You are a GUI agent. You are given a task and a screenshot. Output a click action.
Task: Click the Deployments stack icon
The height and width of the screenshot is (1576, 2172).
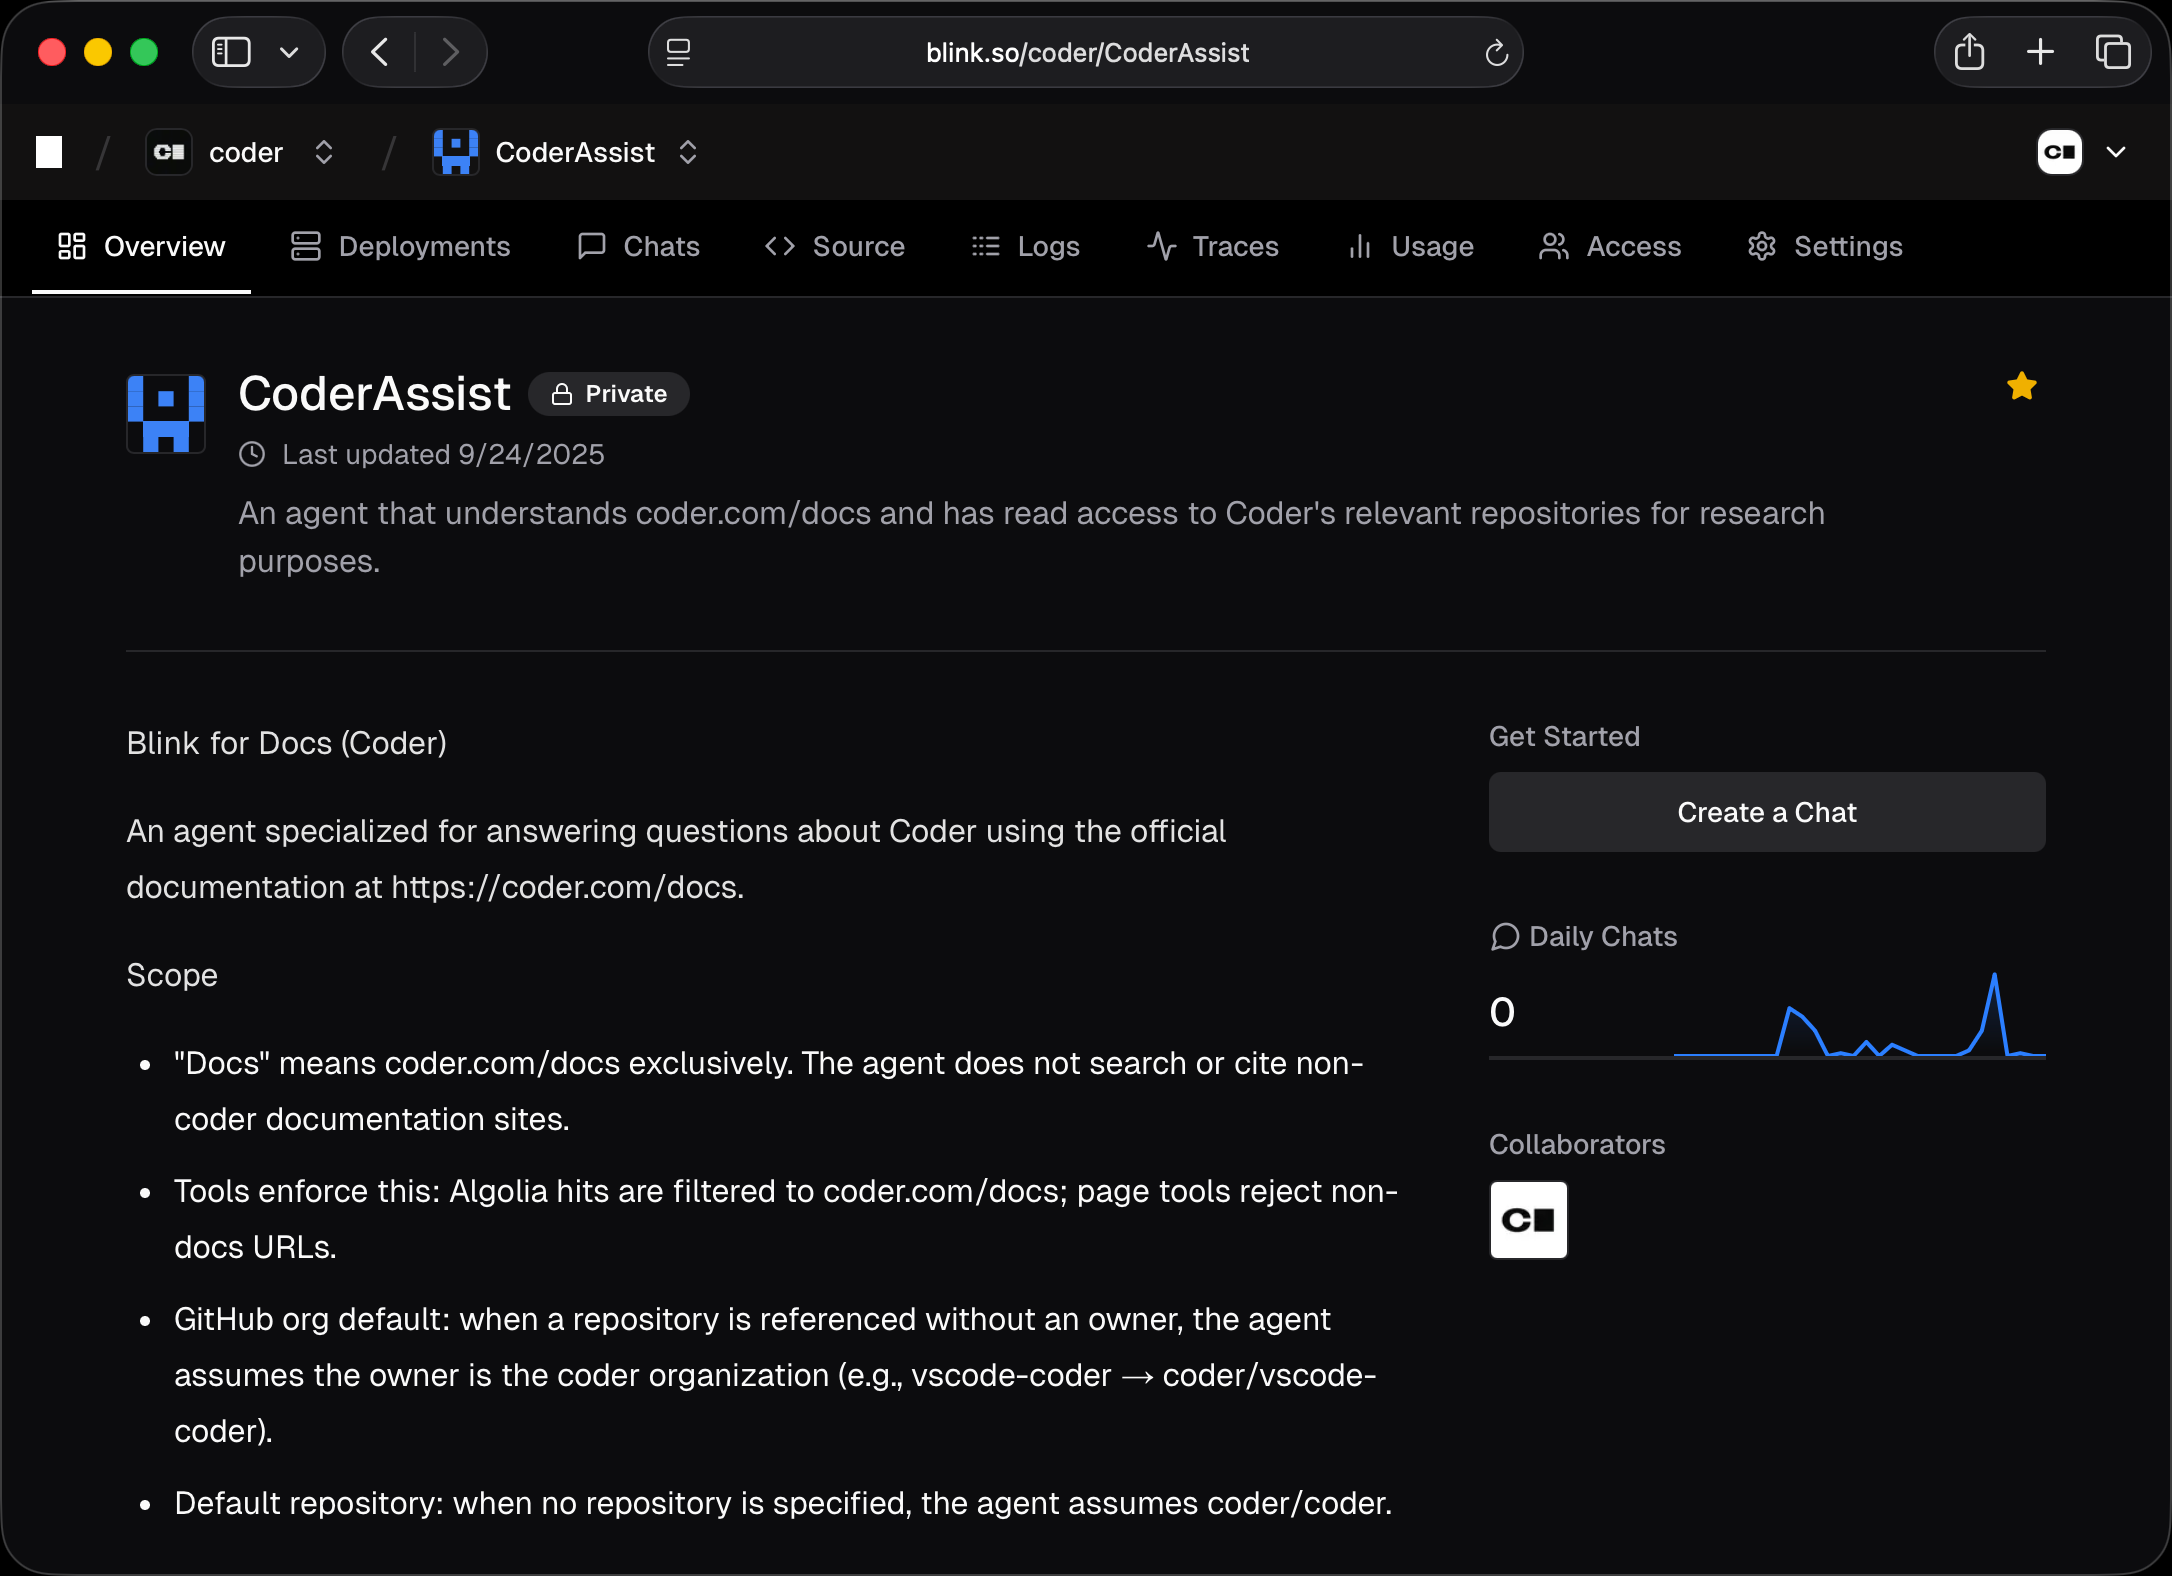[305, 246]
